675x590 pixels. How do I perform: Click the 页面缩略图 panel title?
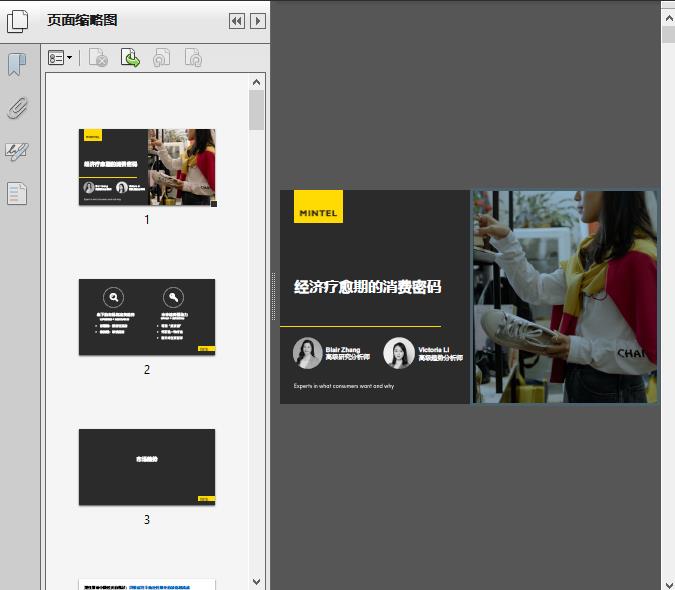[x=82, y=20]
